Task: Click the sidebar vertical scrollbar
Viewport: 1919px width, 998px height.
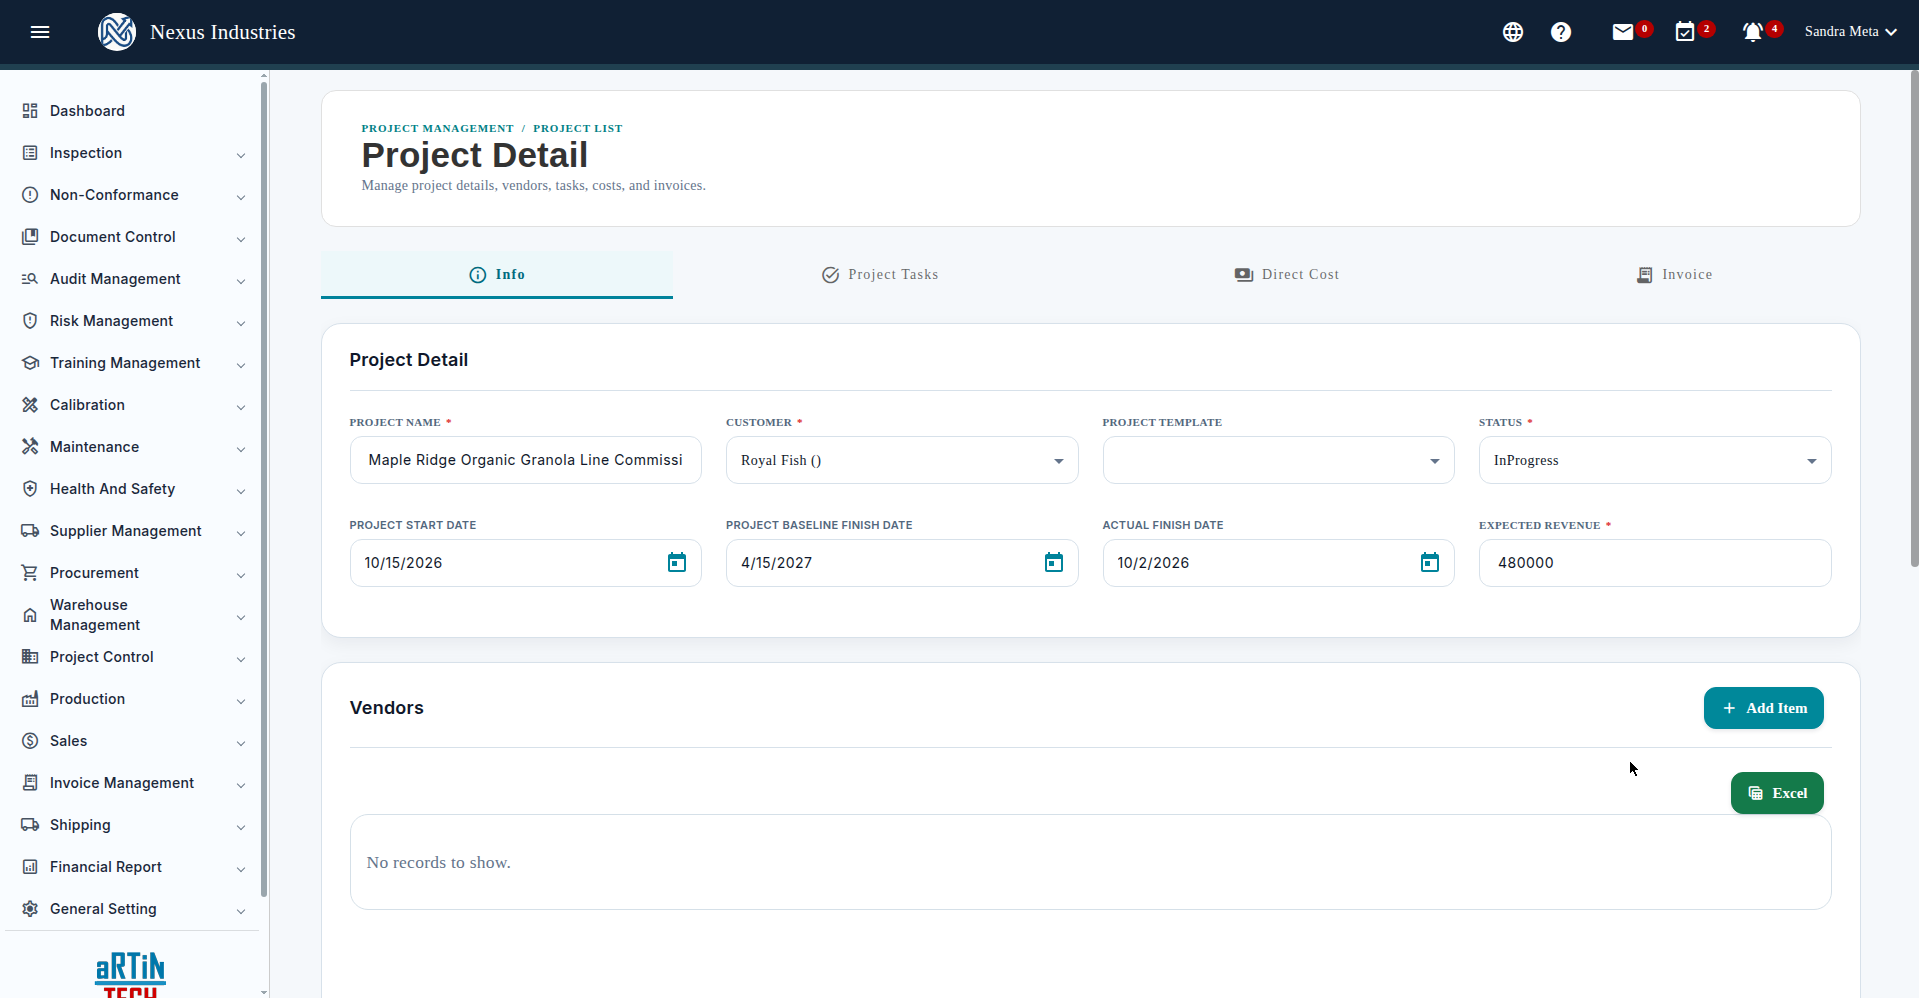Action: [264, 490]
